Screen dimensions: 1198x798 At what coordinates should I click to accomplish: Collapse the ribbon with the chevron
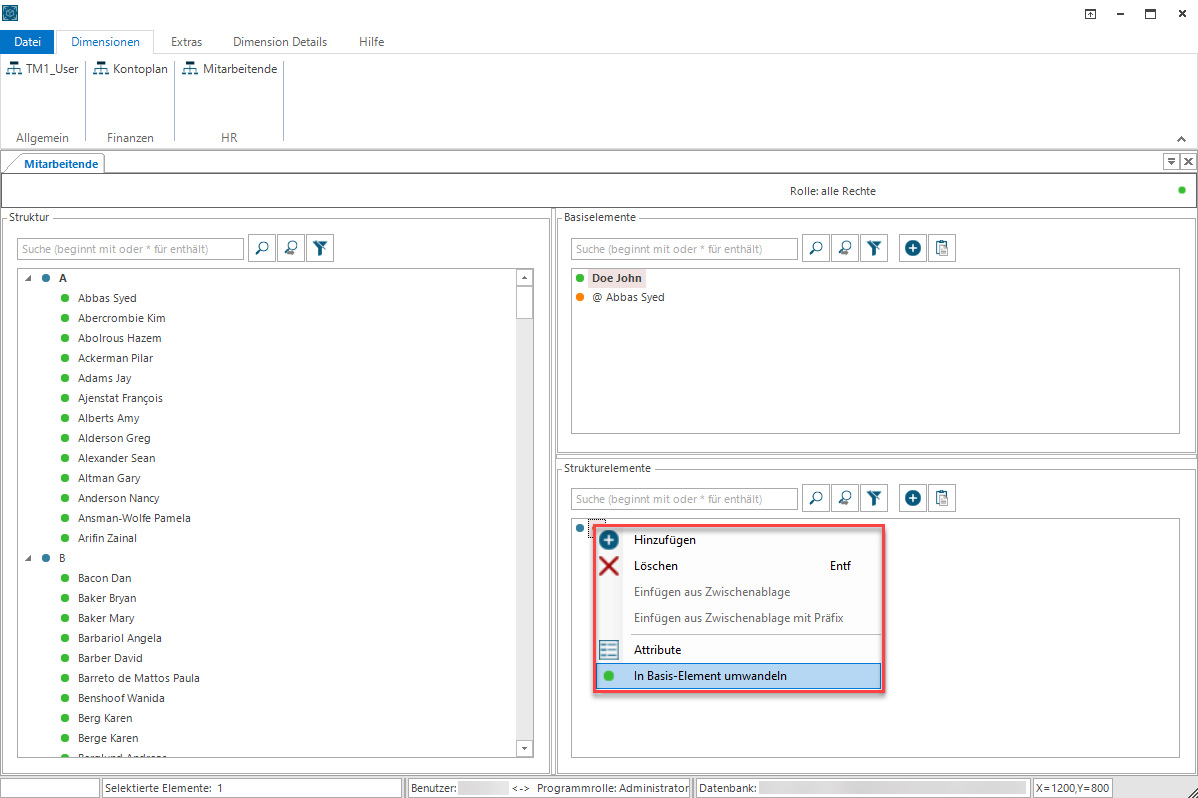pyautogui.click(x=1181, y=139)
